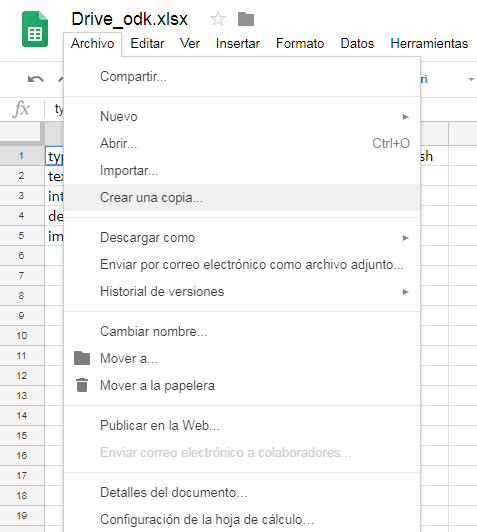Open Detalles del documento...
The height and width of the screenshot is (532, 477).
pos(242,492)
